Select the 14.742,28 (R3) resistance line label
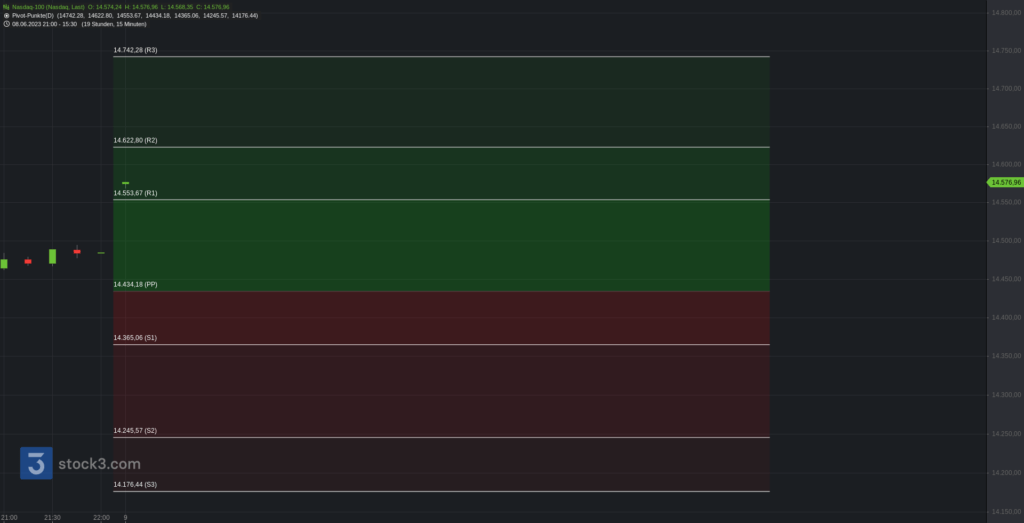The image size is (1024, 523). (135, 50)
